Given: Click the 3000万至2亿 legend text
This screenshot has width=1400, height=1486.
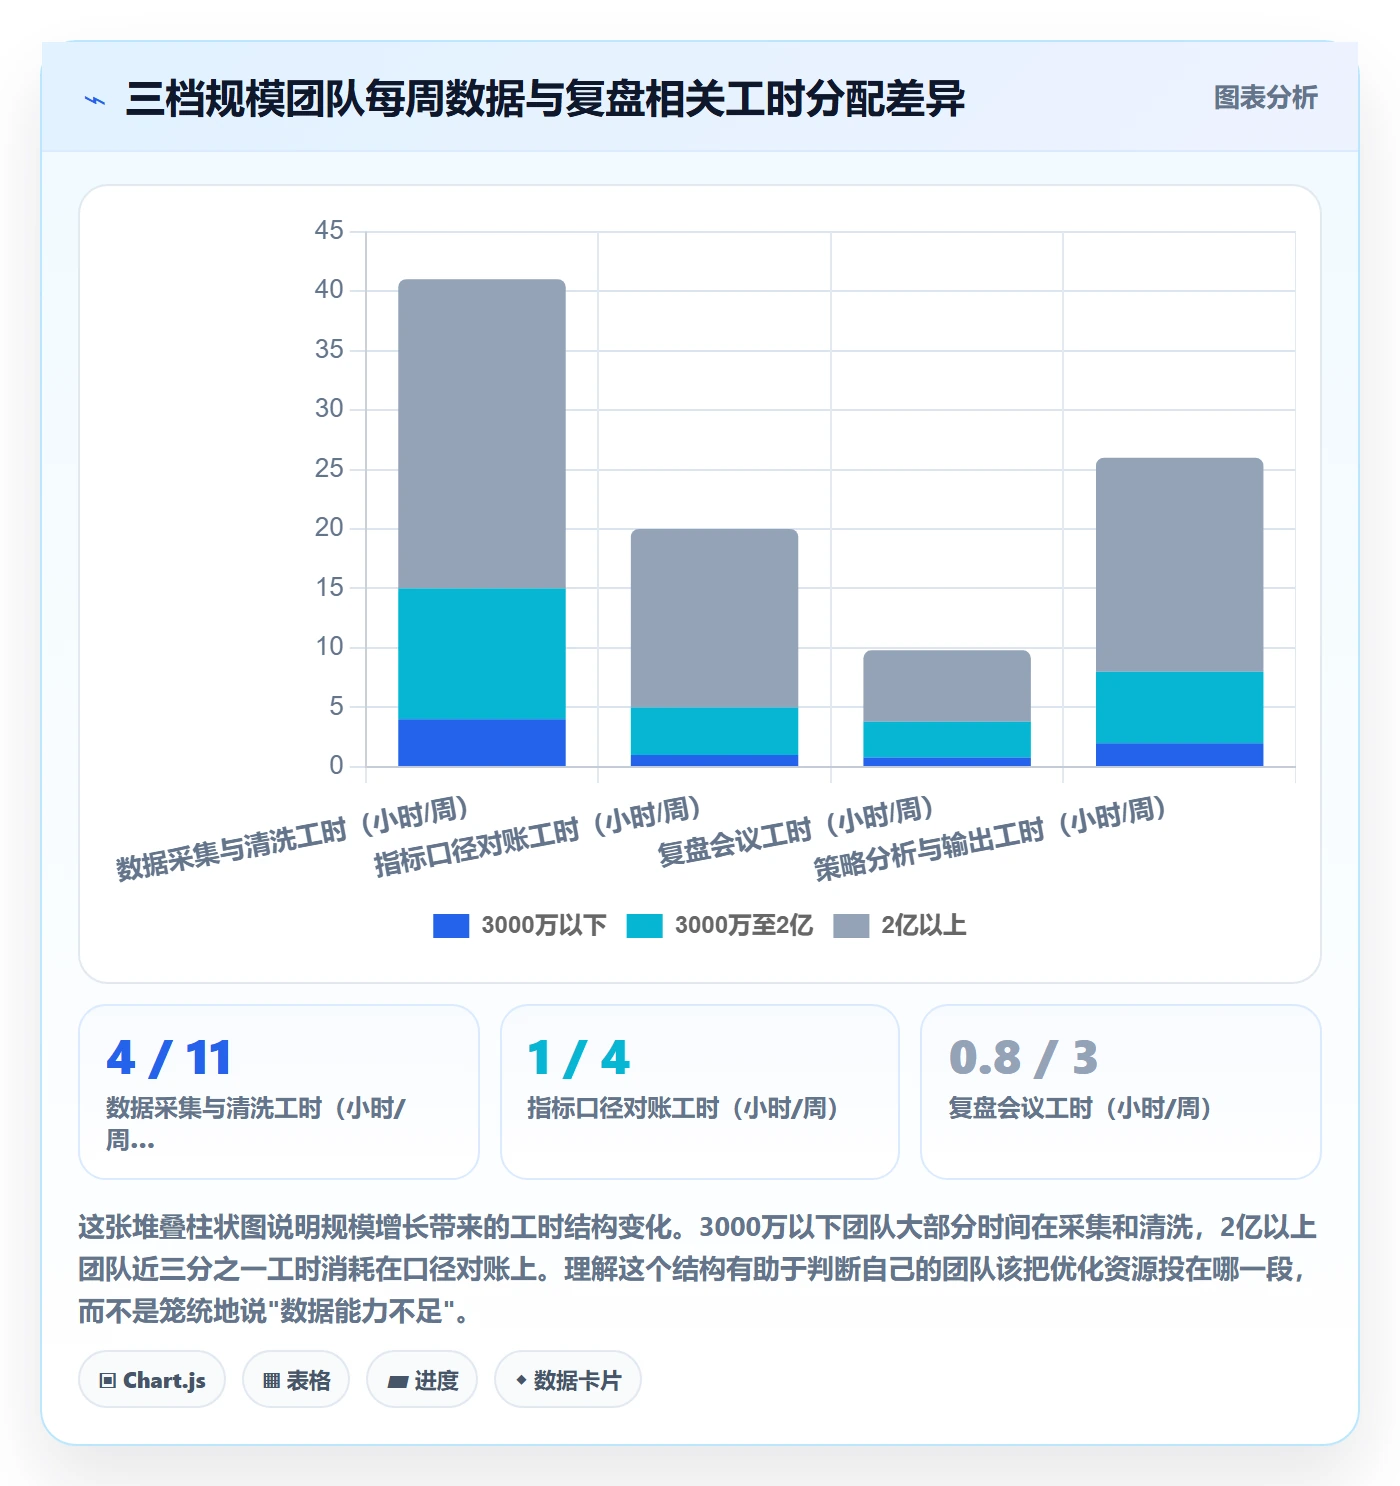Looking at the screenshot, I should [x=743, y=926].
